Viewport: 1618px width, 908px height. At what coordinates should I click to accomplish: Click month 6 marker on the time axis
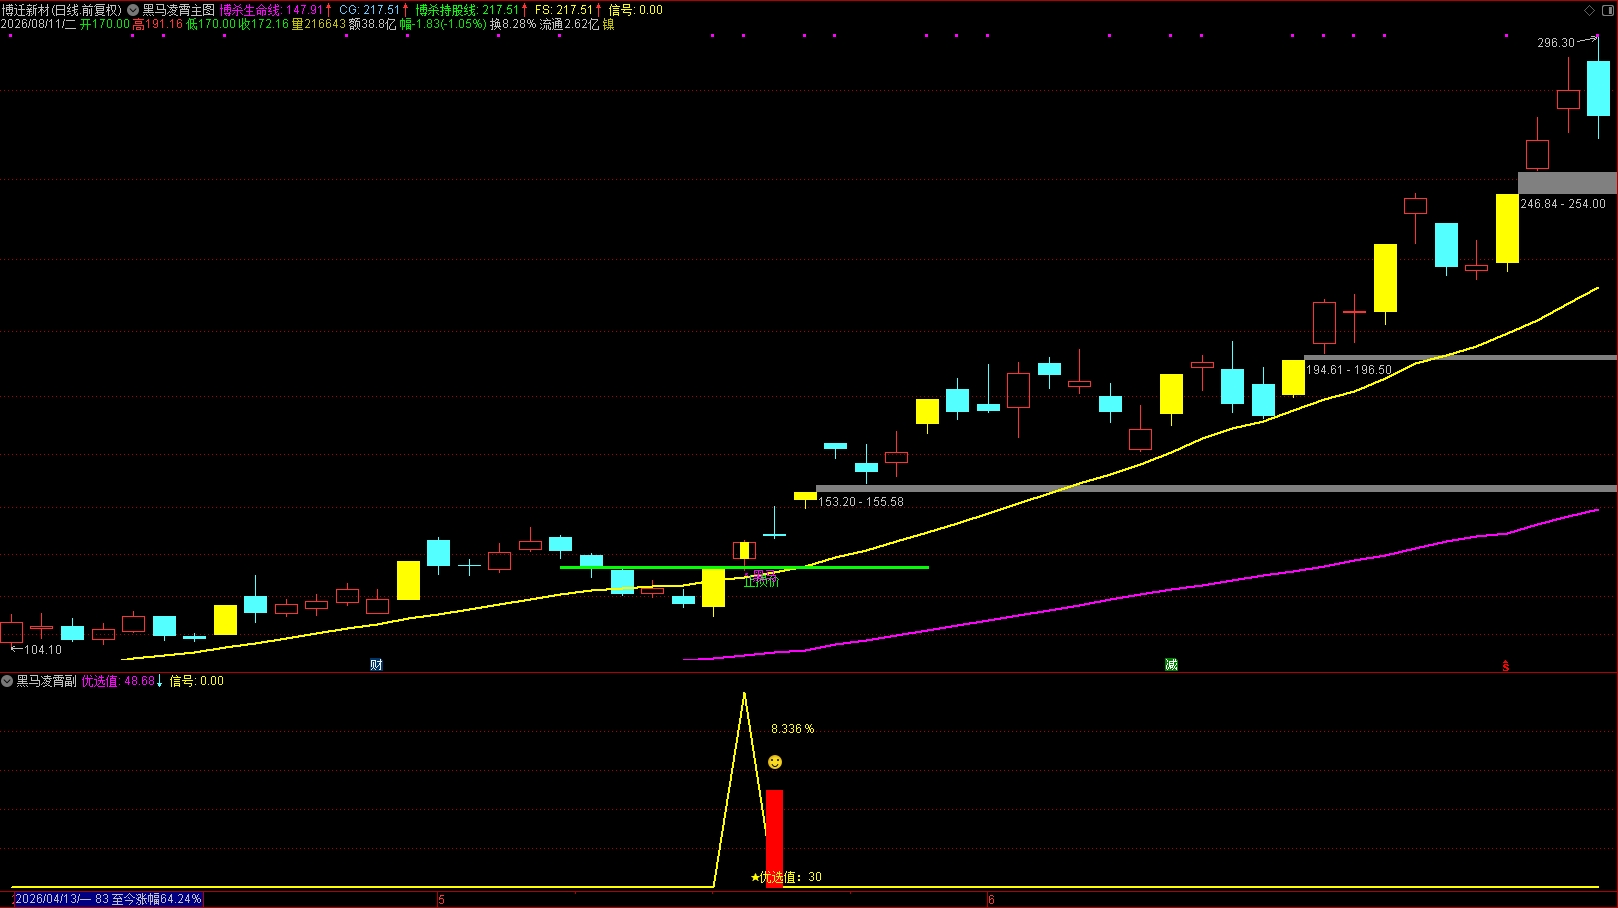[x=991, y=900]
